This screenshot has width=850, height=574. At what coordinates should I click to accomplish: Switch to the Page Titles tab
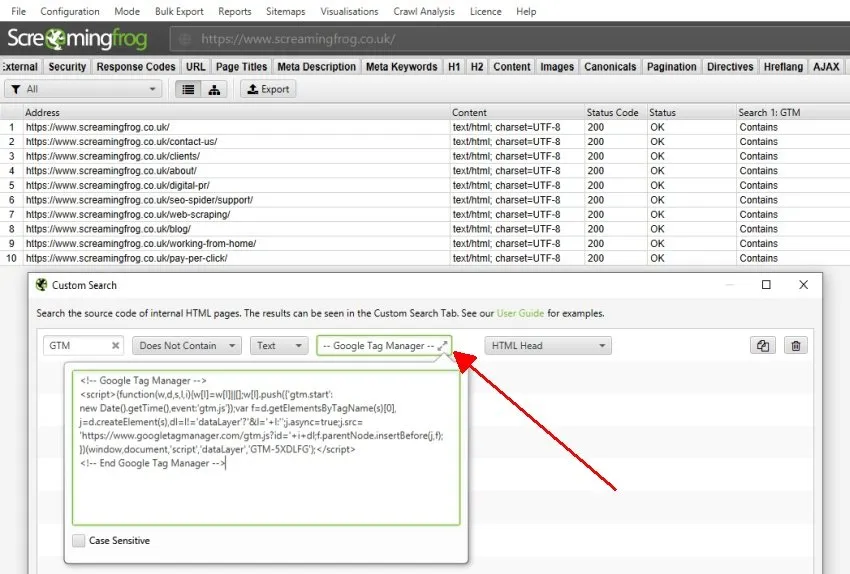(x=241, y=67)
